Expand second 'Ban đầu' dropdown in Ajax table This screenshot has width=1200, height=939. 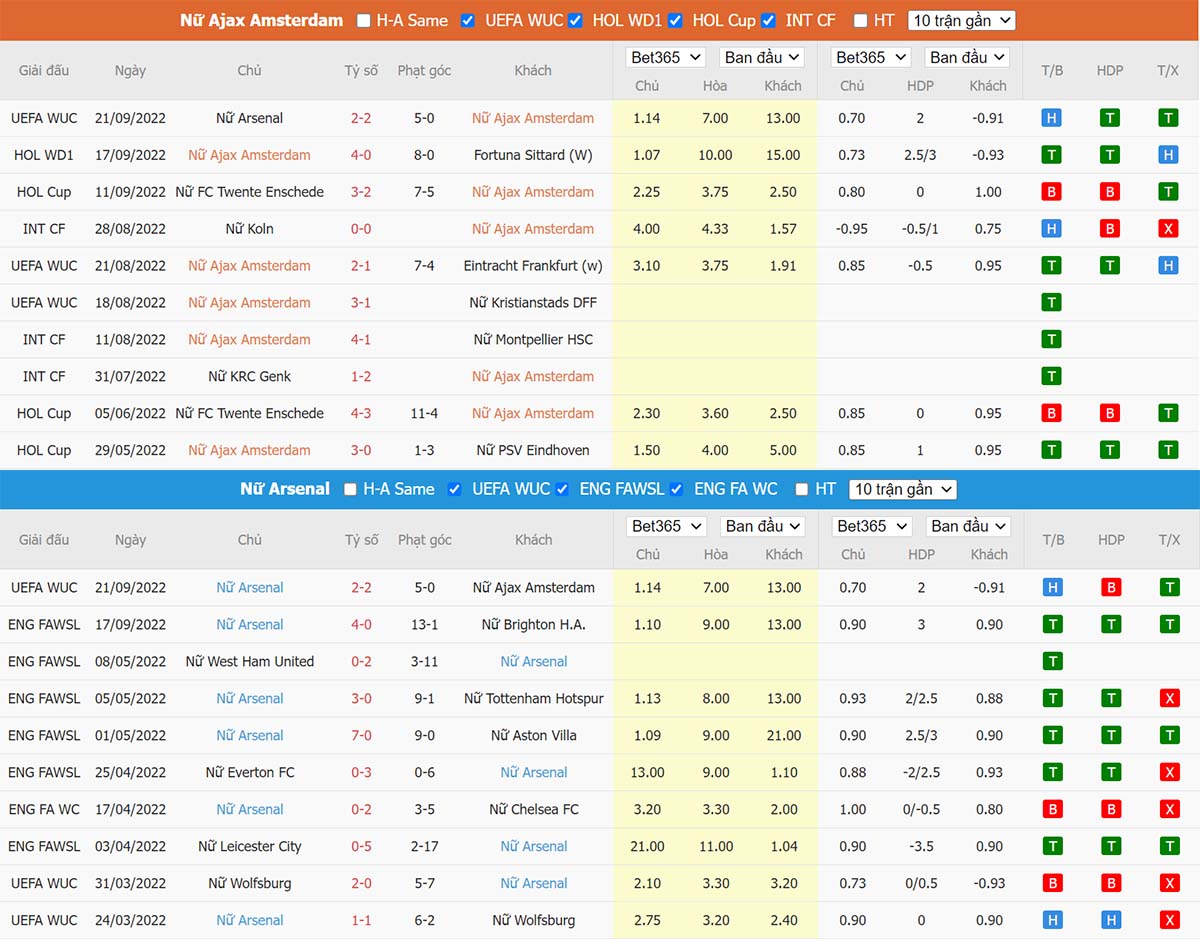tap(965, 57)
